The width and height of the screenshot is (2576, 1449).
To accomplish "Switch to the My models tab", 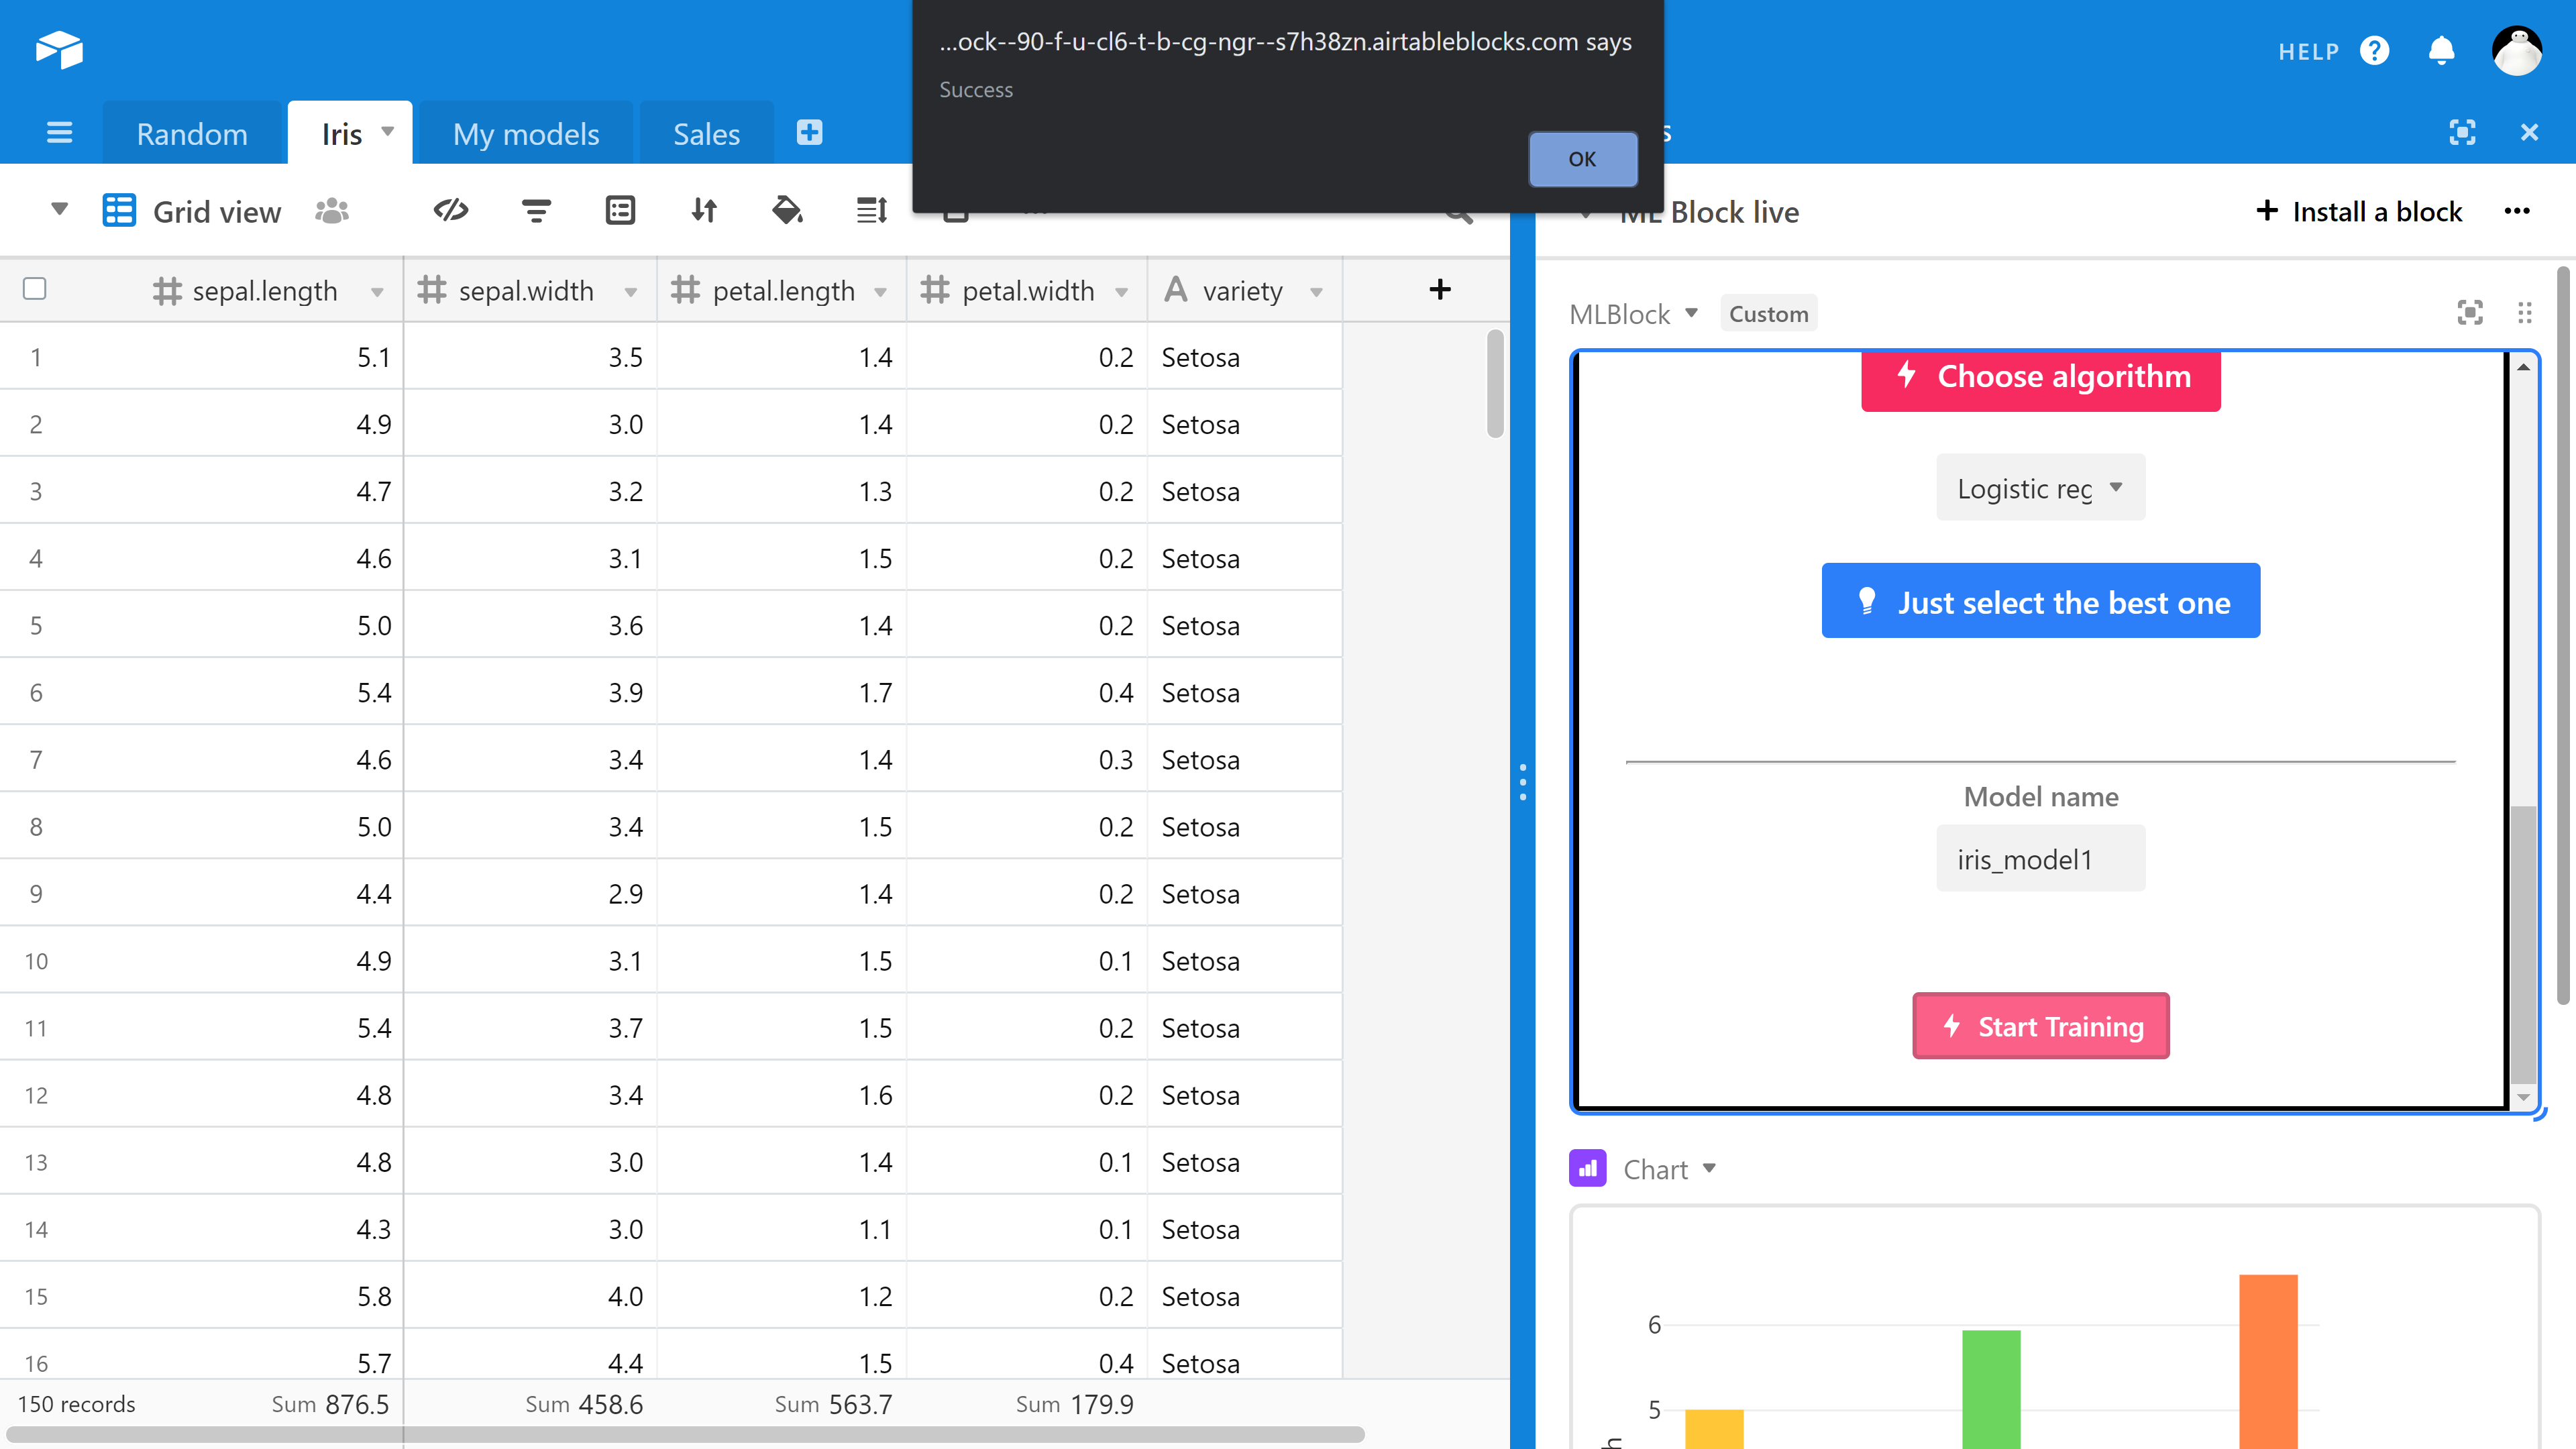I will pos(525,134).
